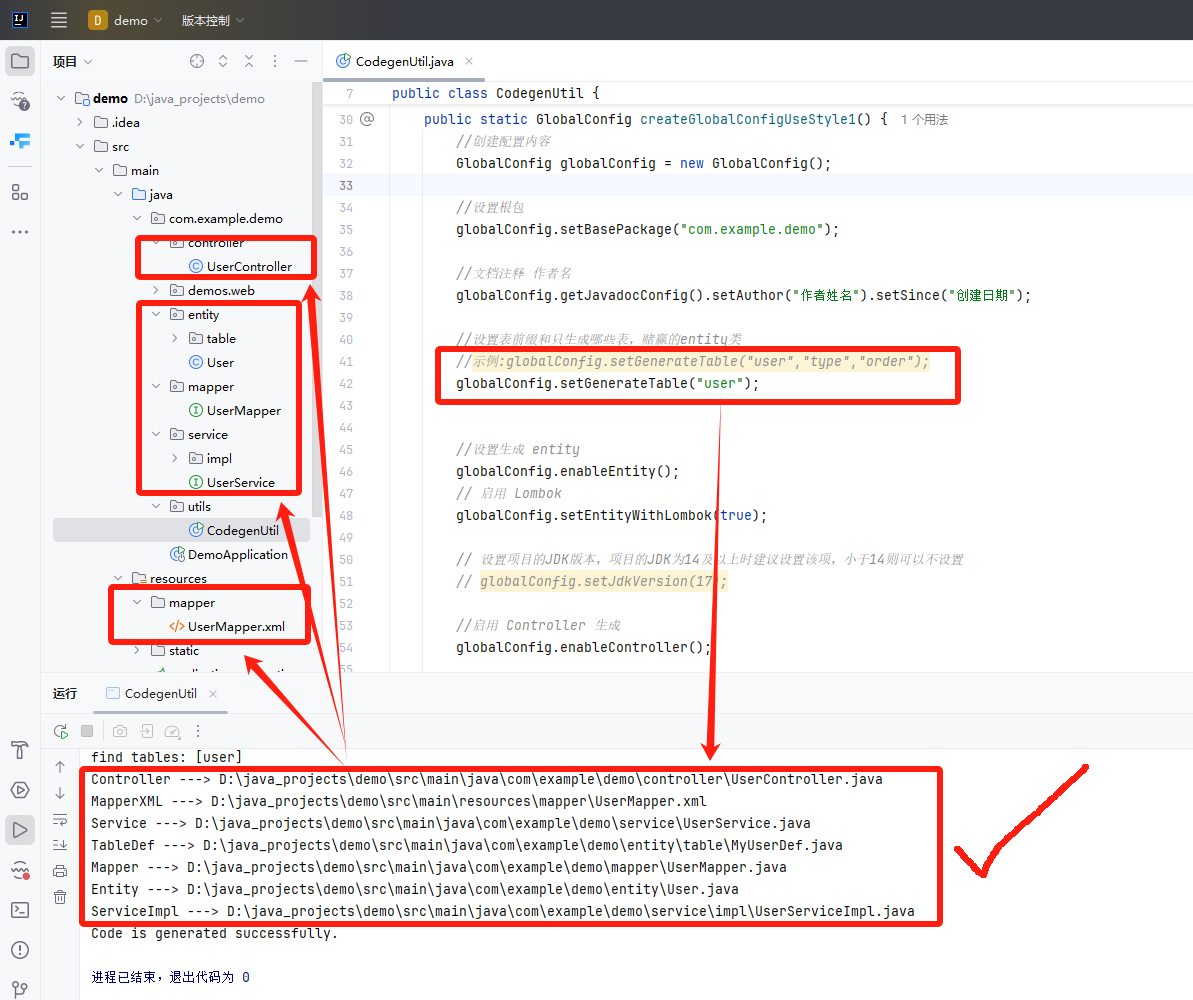Select the 运行 panel label
Image resolution: width=1193 pixels, height=1000 pixels.
click(65, 693)
